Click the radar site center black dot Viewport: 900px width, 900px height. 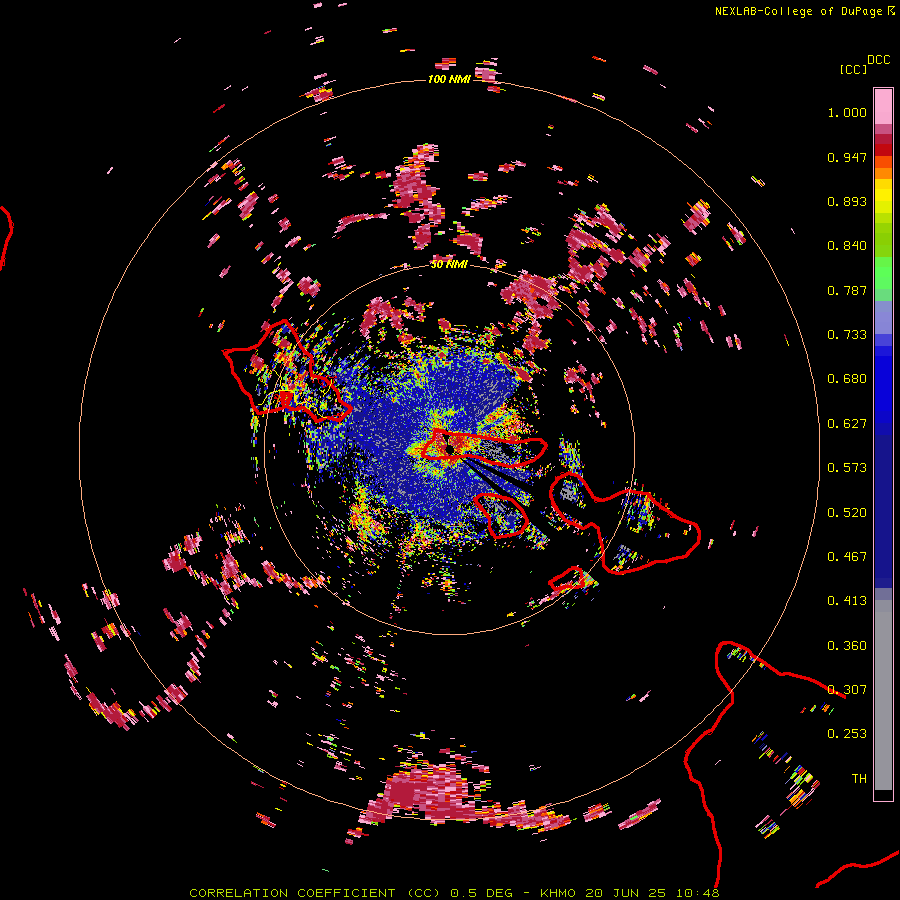449,449
